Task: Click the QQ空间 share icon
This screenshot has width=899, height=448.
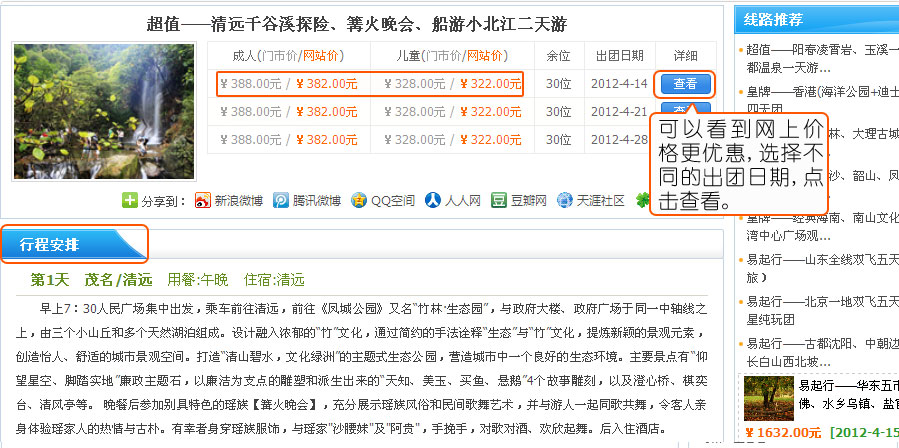Action: (x=359, y=201)
